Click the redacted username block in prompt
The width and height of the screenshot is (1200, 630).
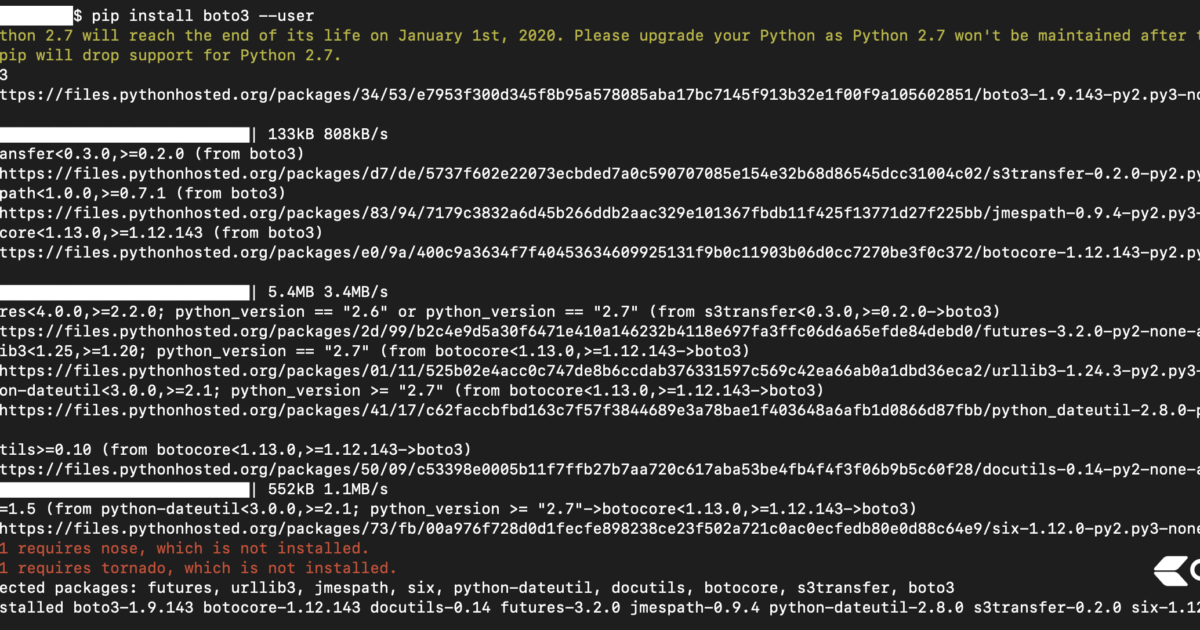coord(36,16)
